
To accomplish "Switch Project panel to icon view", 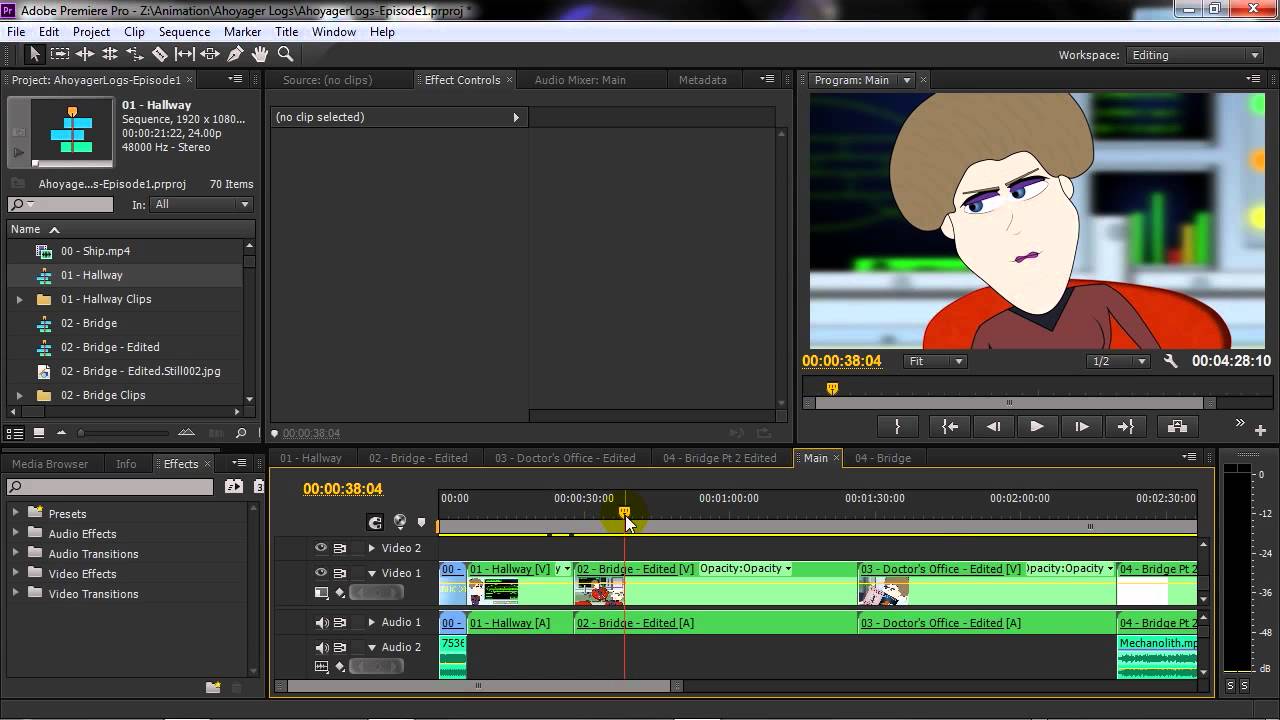I will (x=39, y=433).
